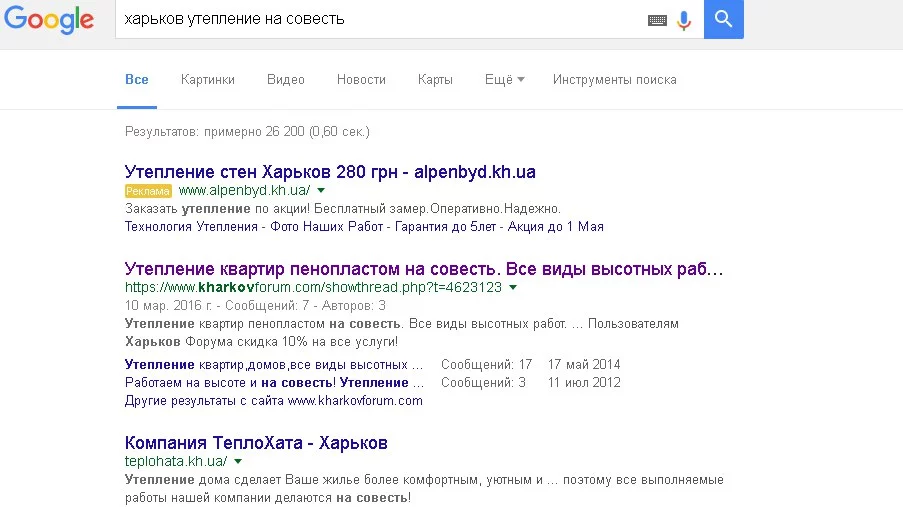Open Акция до 1 Мая sitelink
903x507 pixels.
pyautogui.click(x=556, y=226)
